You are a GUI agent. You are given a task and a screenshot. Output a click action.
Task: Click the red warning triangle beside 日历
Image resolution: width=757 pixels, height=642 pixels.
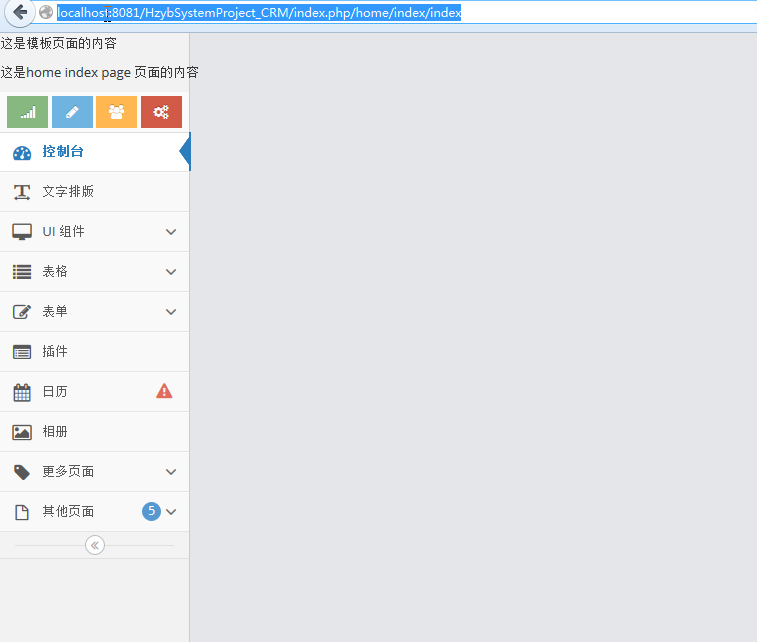[x=164, y=391]
